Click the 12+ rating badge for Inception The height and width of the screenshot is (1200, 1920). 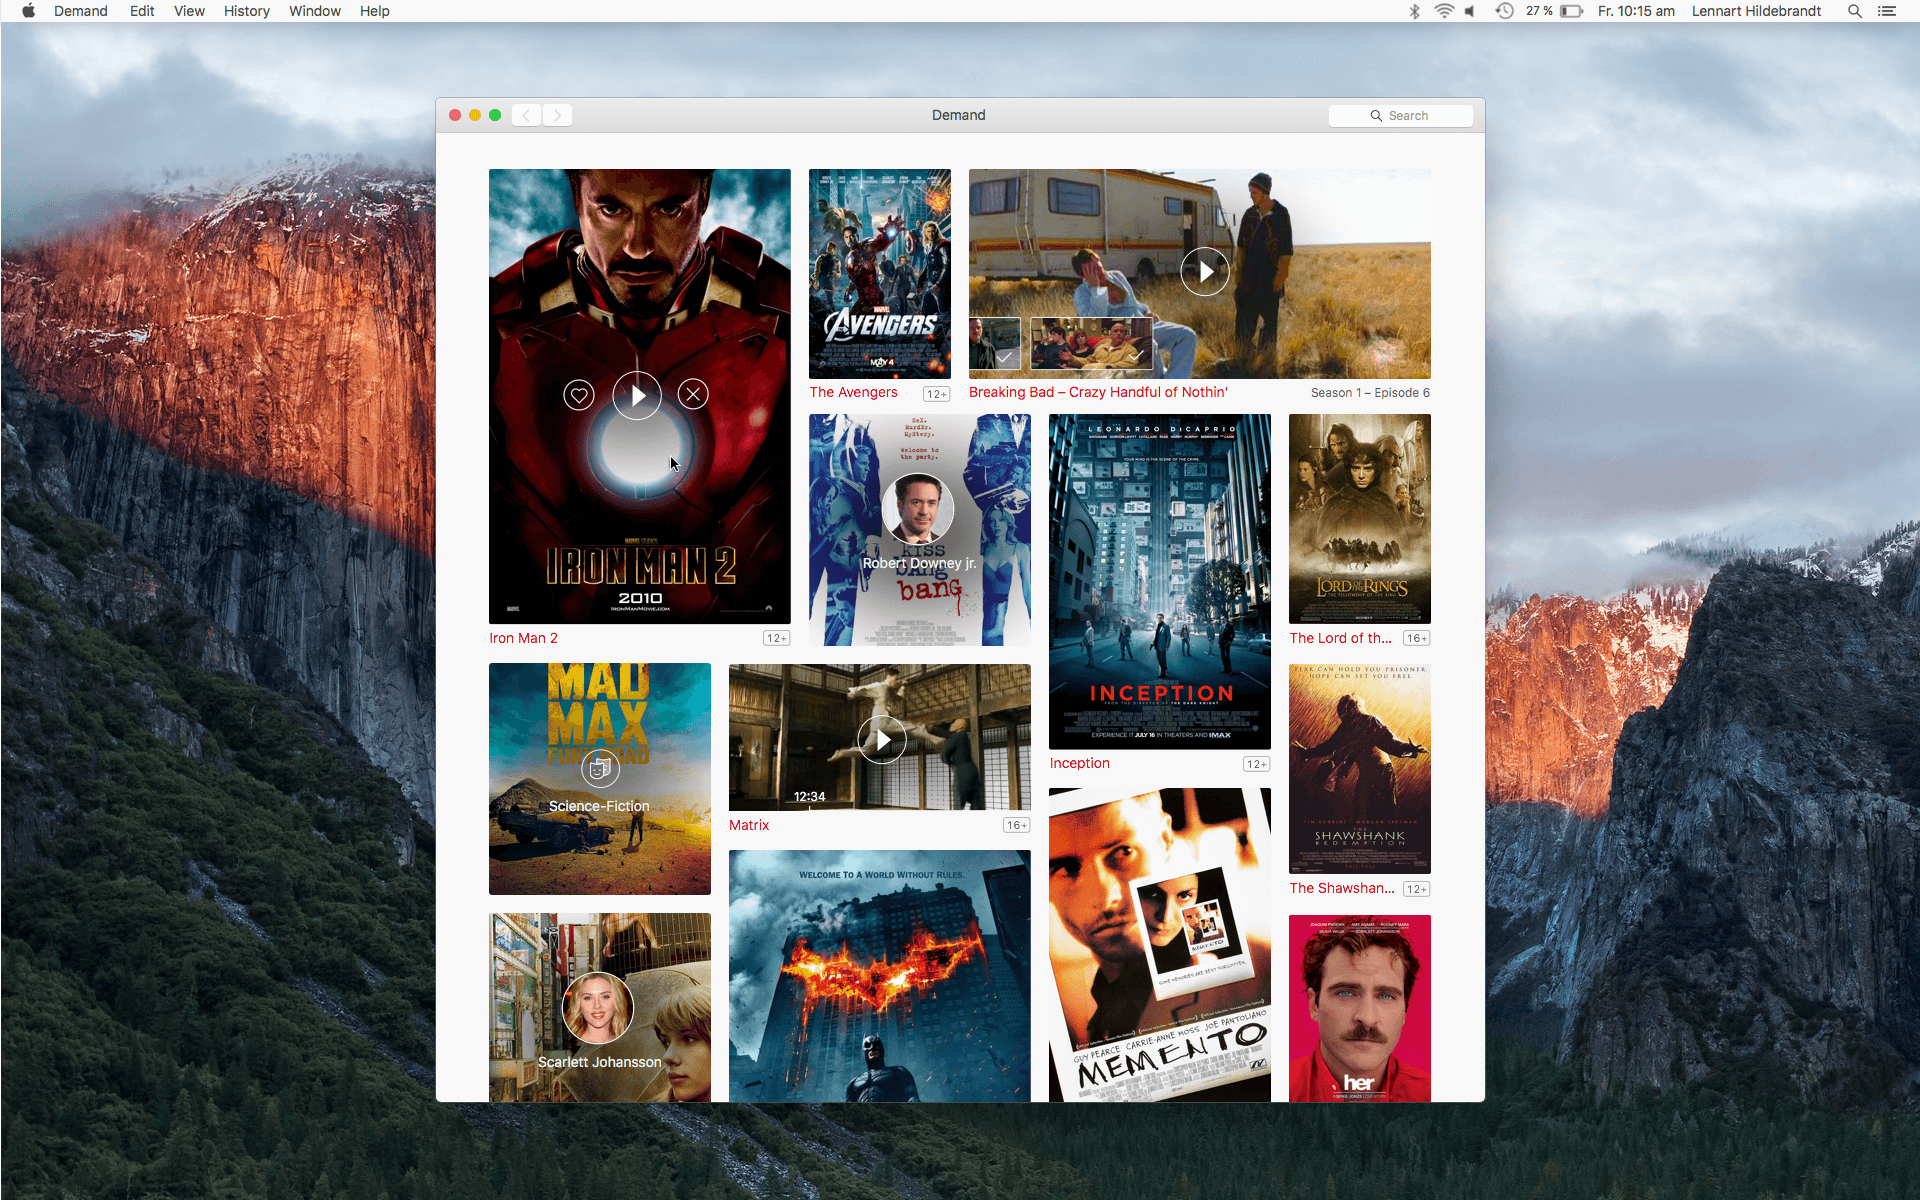(1257, 764)
